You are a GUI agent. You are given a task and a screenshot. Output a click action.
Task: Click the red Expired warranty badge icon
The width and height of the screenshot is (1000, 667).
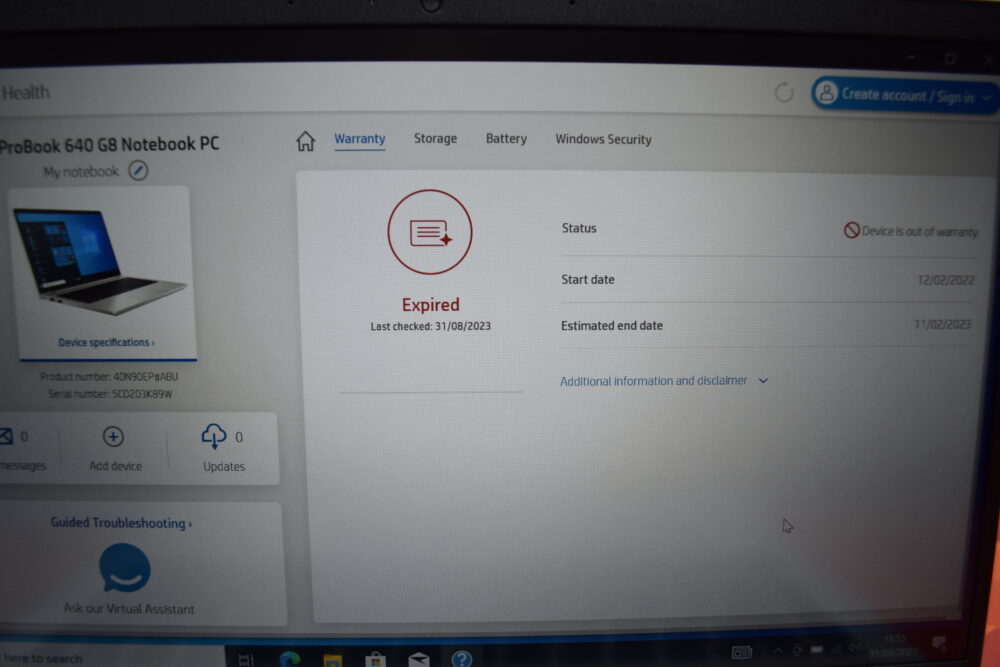click(430, 232)
